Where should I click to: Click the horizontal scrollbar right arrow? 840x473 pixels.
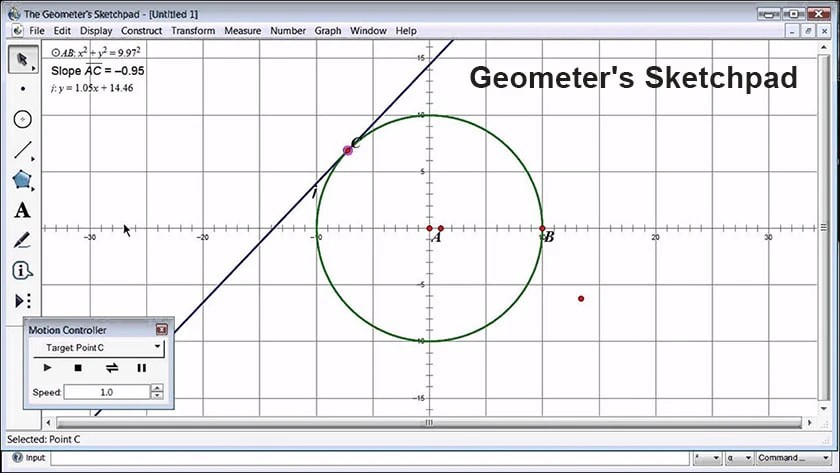(x=809, y=423)
